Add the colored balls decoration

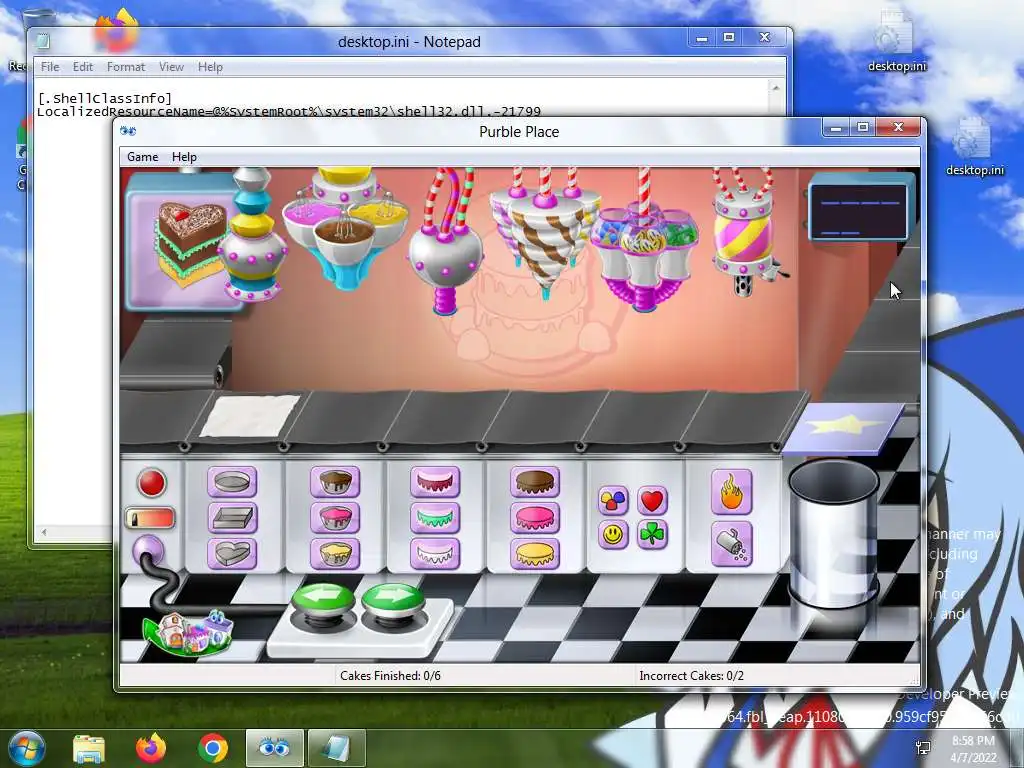613,501
